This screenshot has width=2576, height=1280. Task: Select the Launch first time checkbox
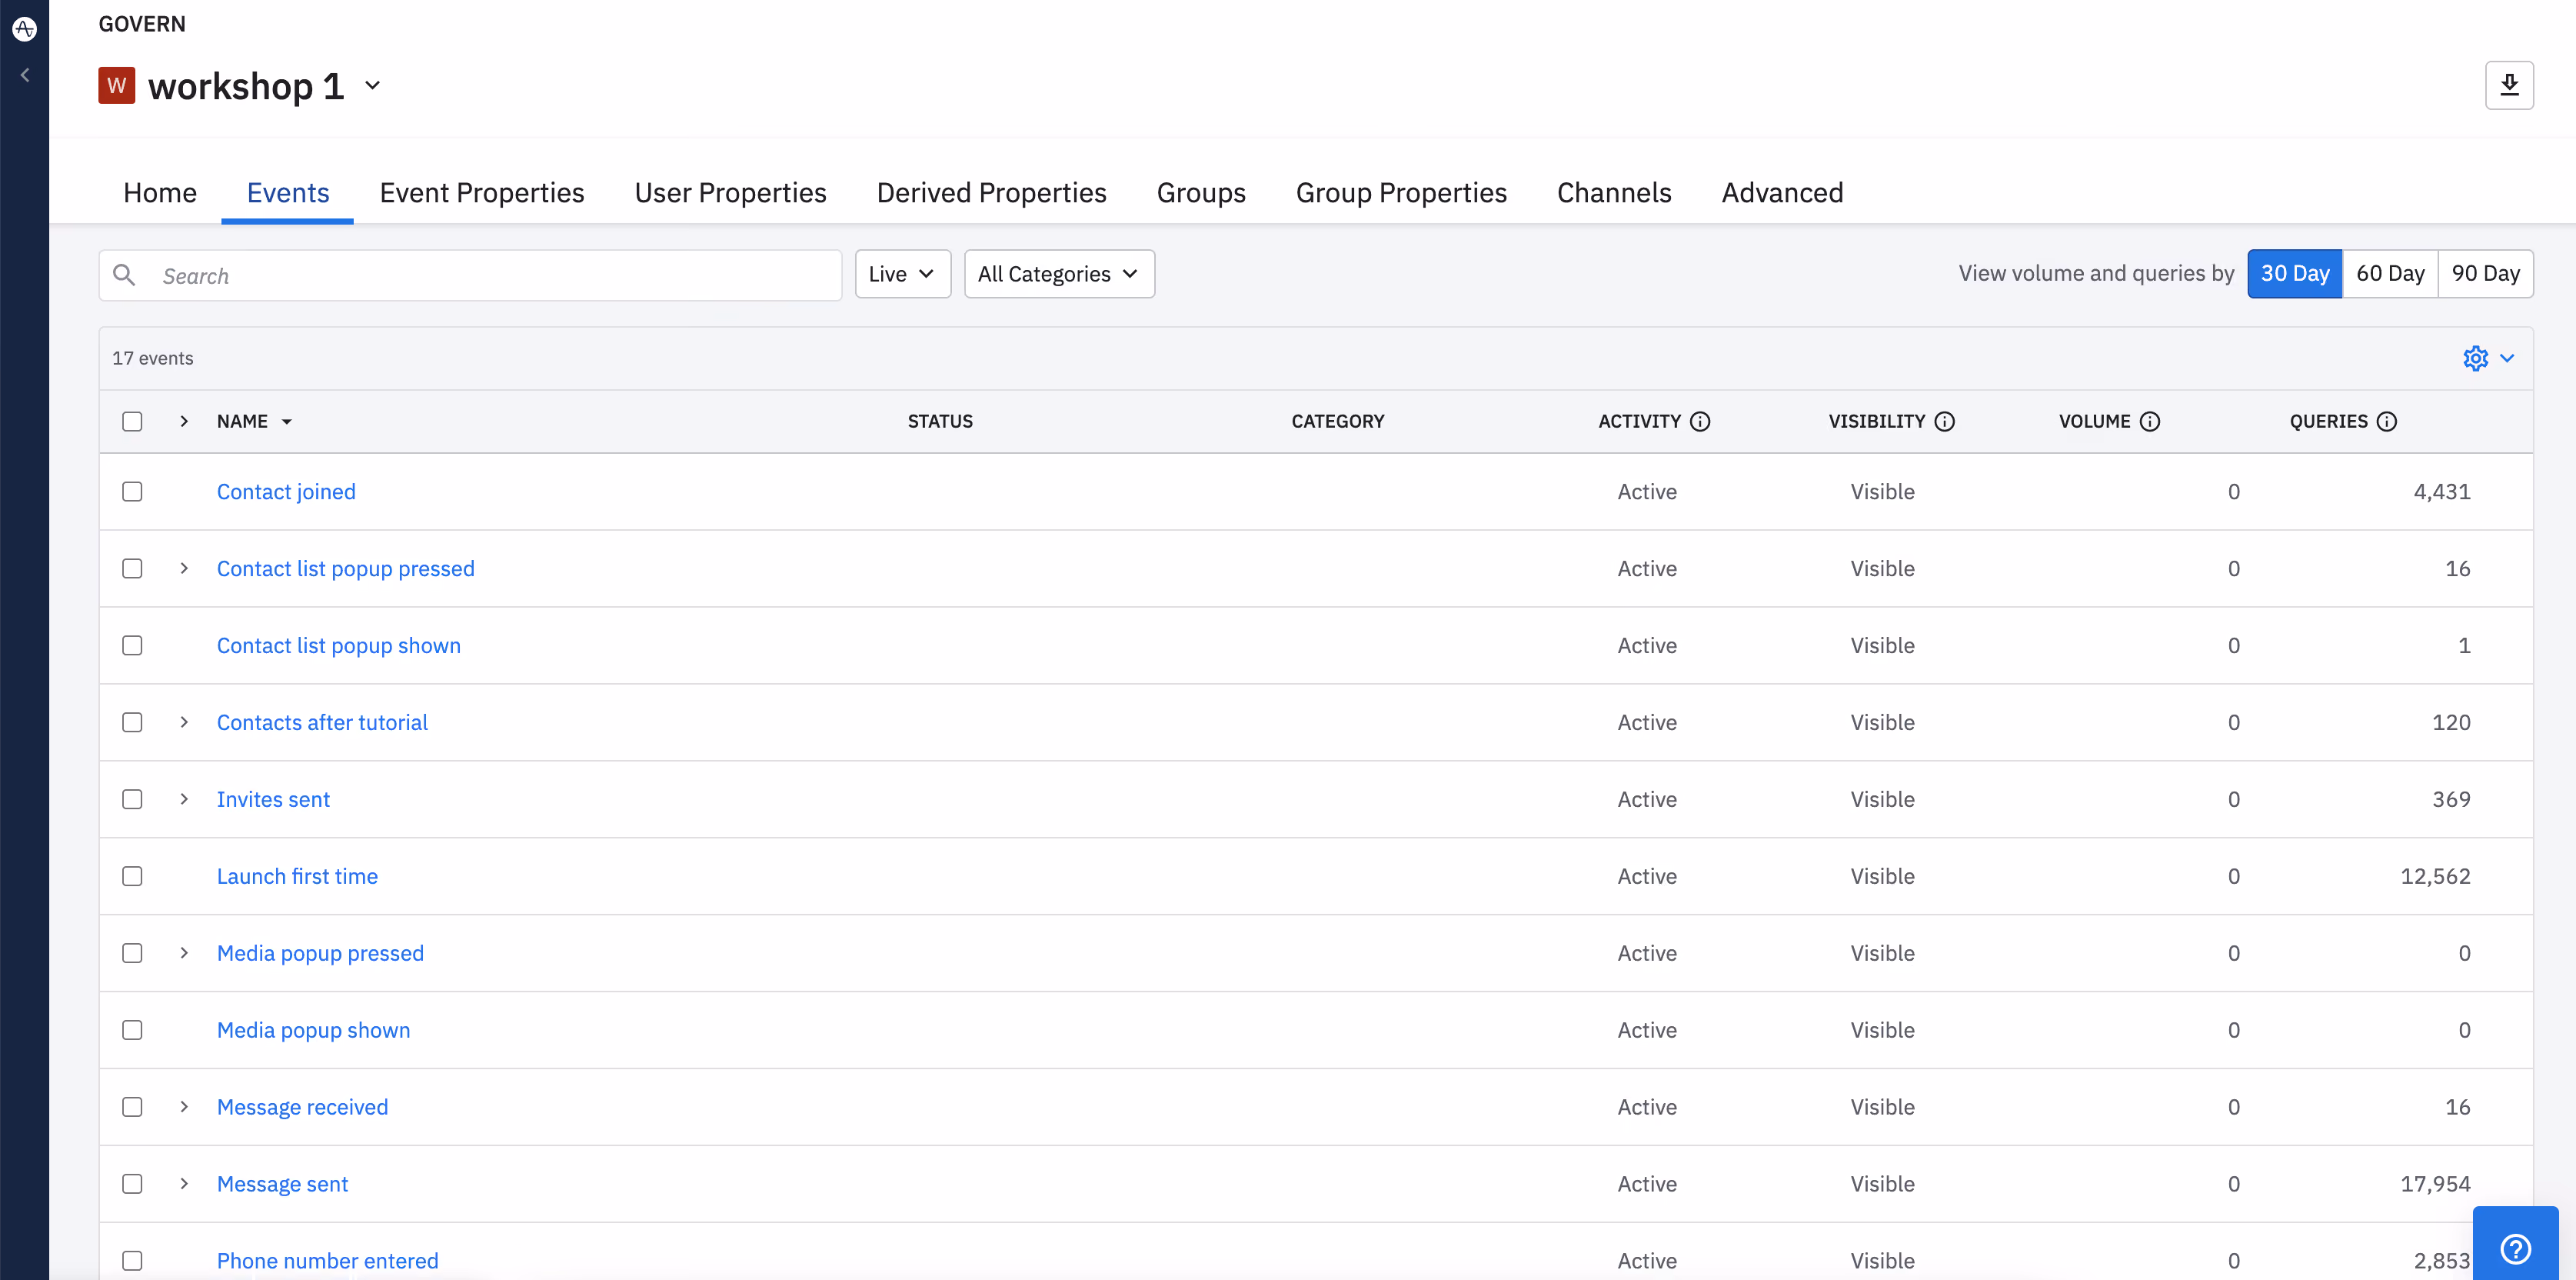[x=132, y=876]
